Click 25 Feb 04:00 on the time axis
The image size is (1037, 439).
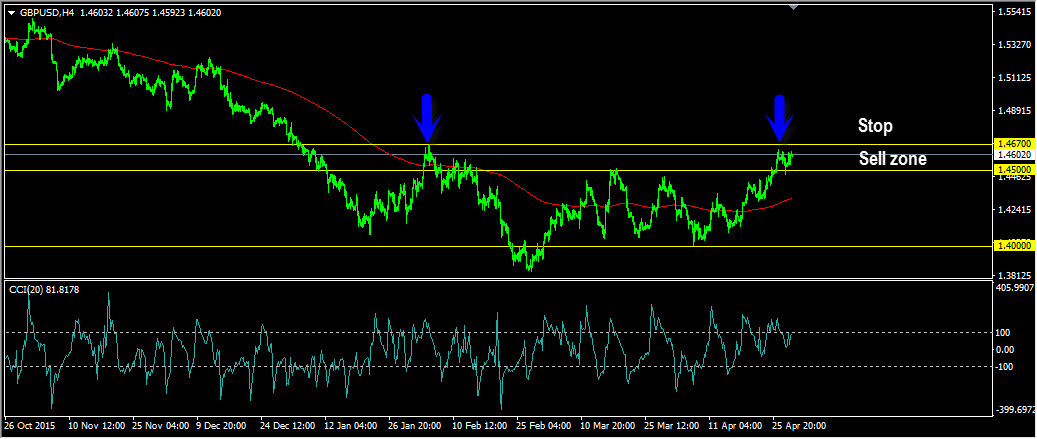pyautogui.click(x=545, y=425)
